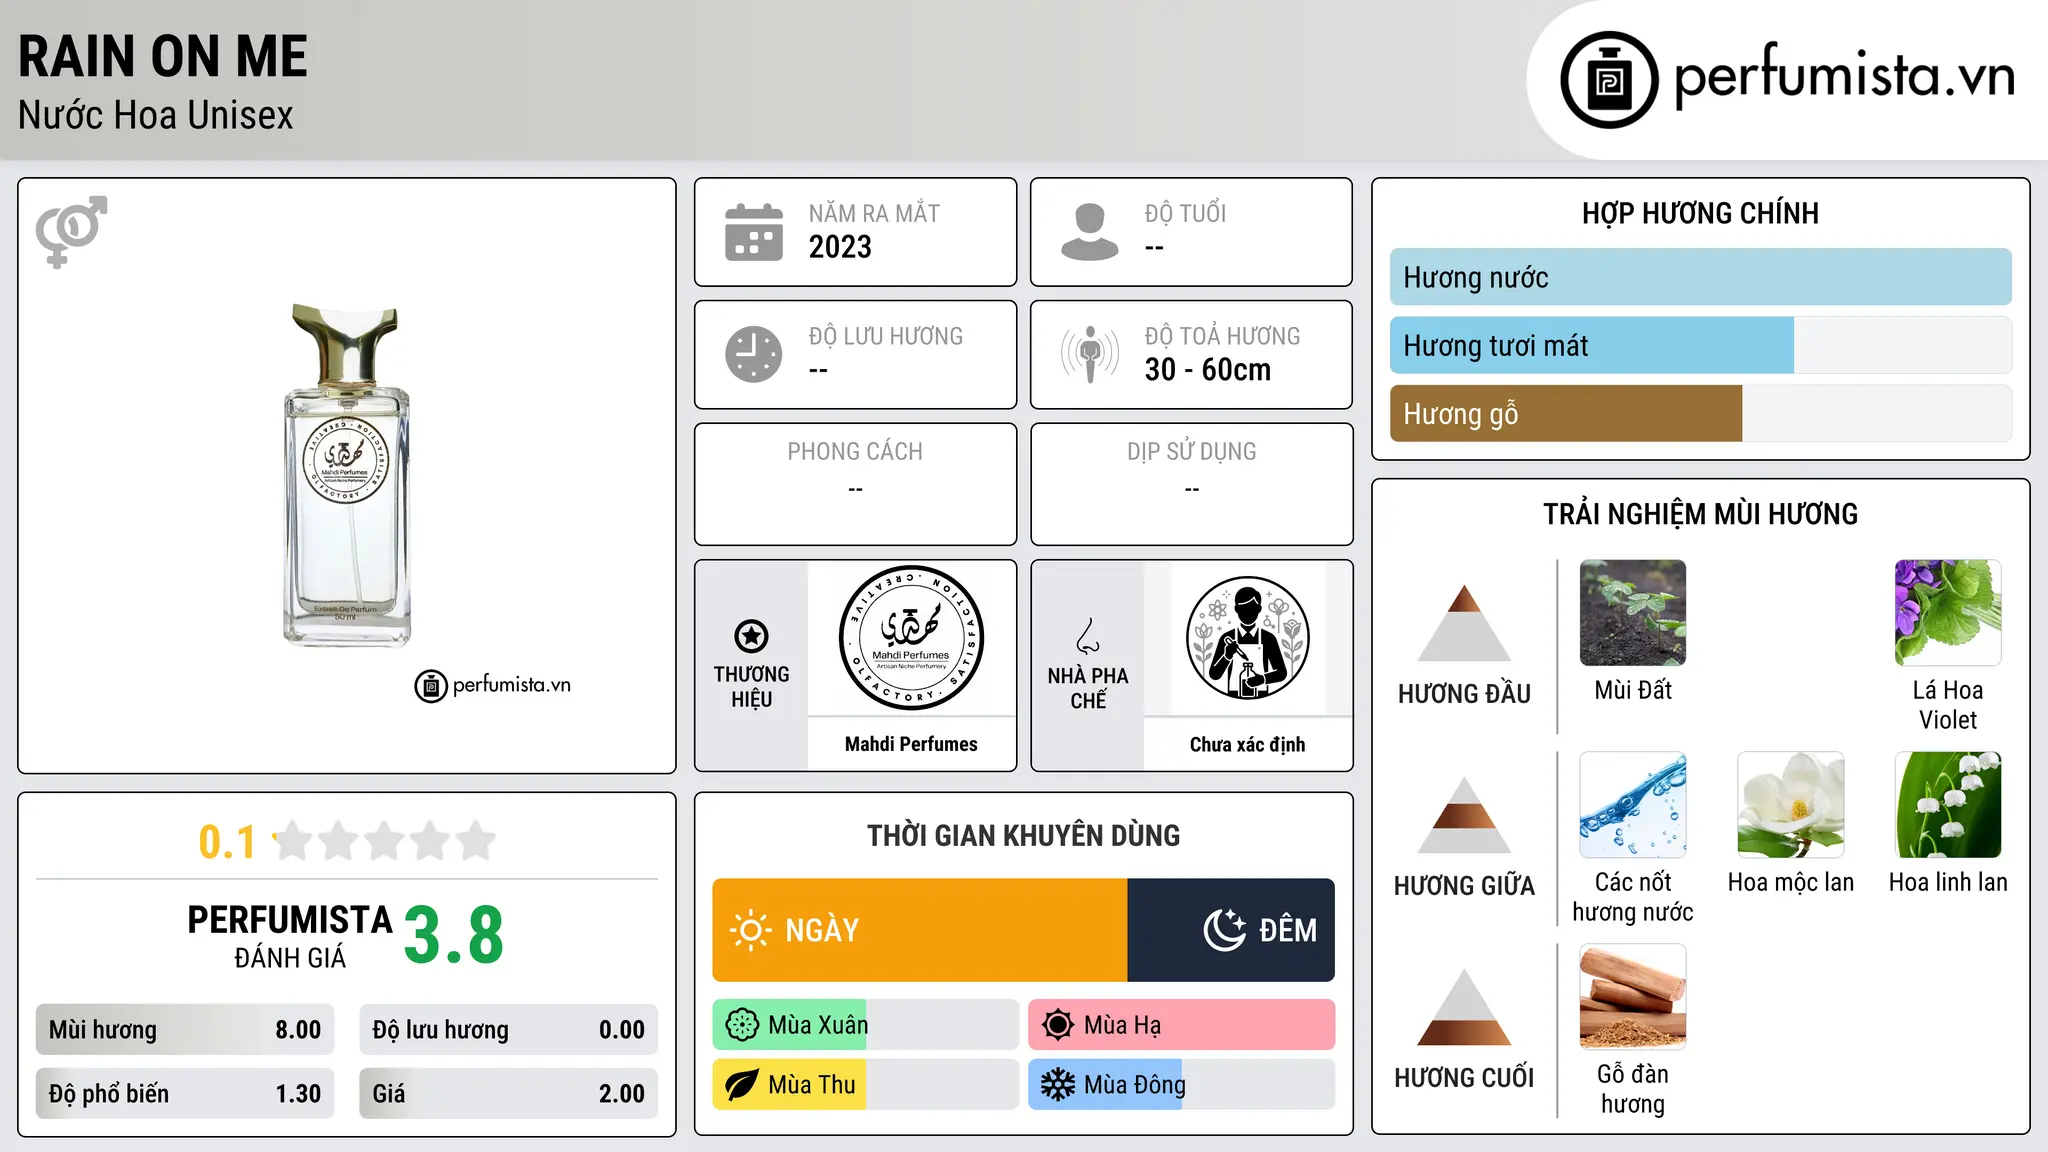Click the Hương giữa pyramid icon
Viewport: 2048px width, 1152px height.
(x=1464, y=815)
